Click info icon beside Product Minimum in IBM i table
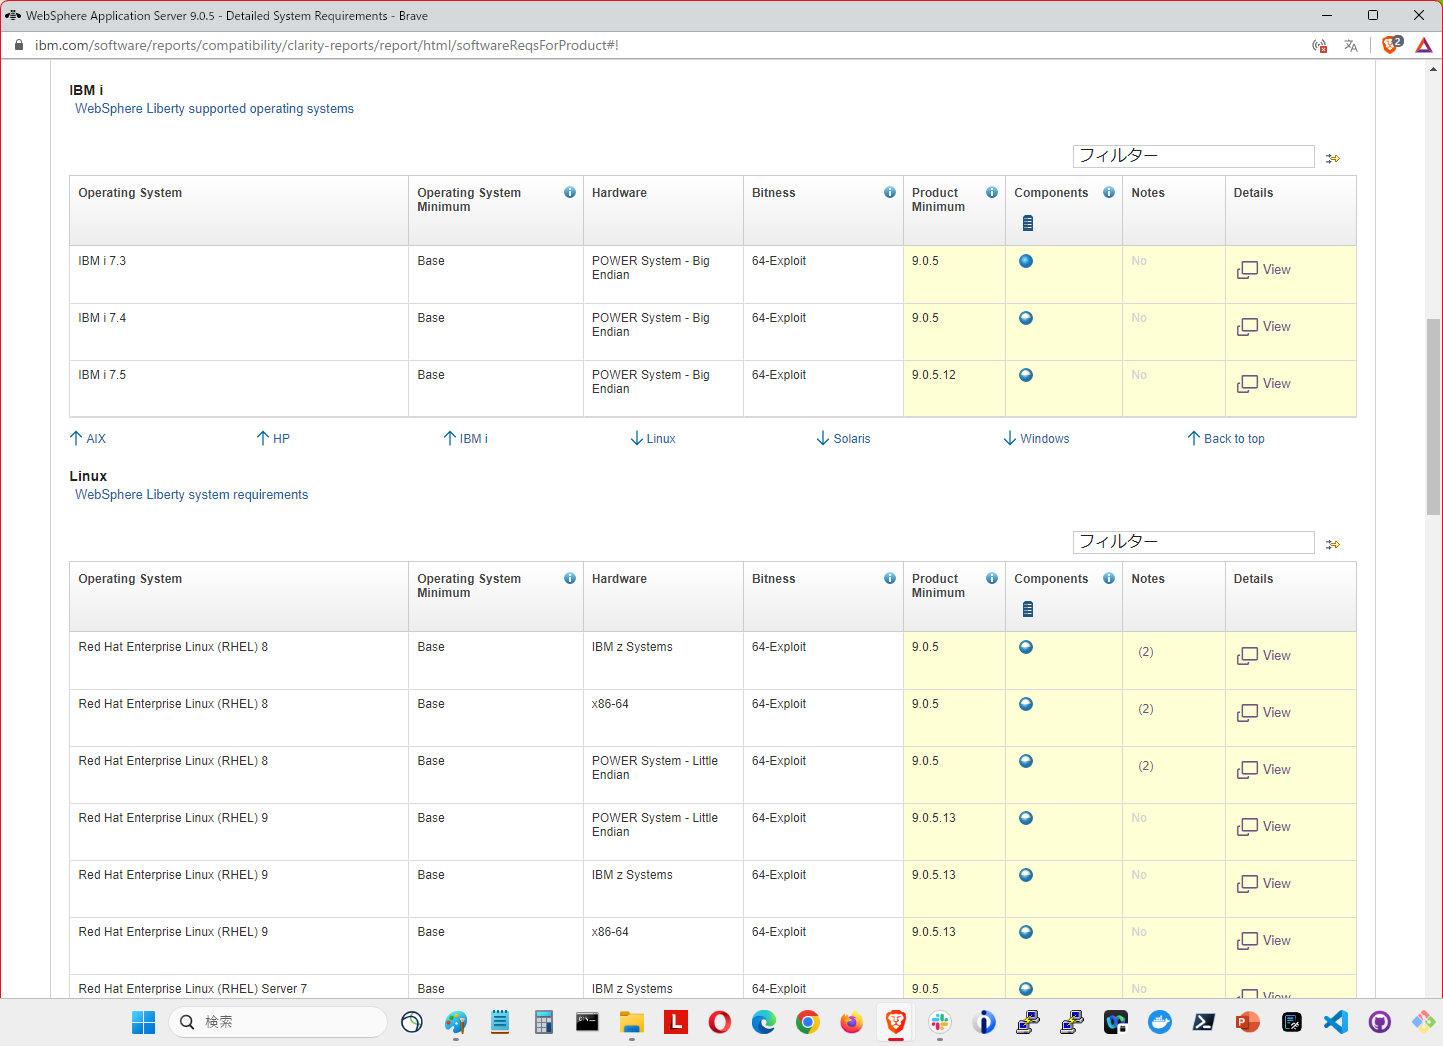The image size is (1443, 1046). (x=992, y=192)
